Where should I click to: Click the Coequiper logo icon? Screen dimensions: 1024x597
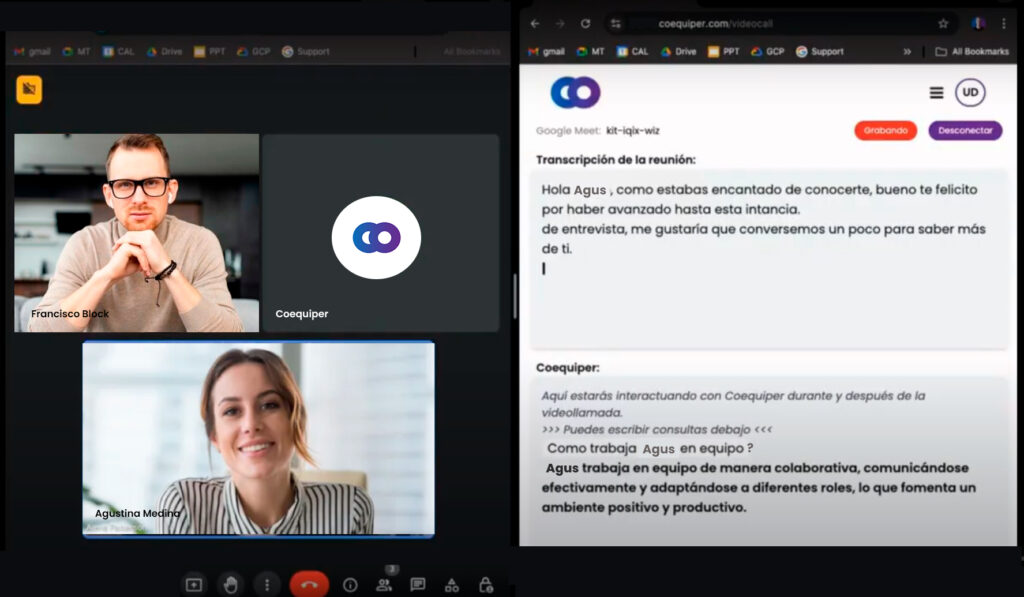tap(576, 91)
